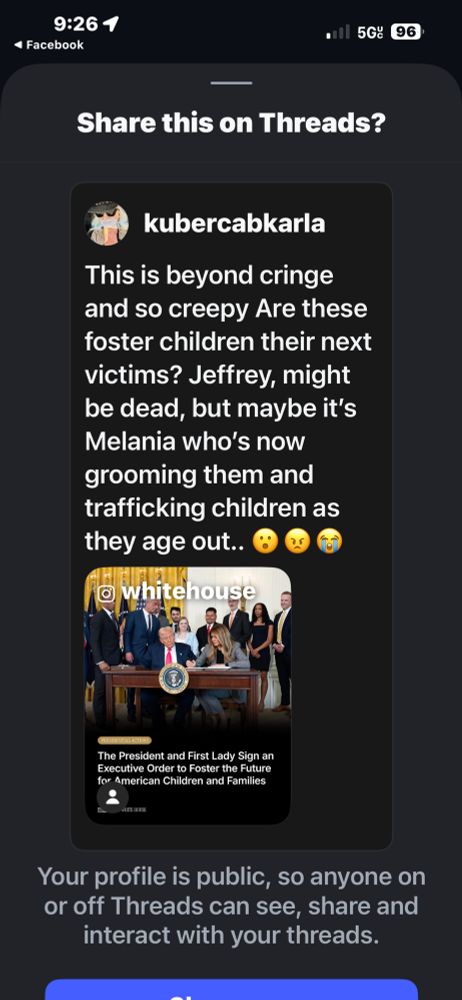The height and width of the screenshot is (1000, 462).
Task: Tap the gold category tag above headline
Action: [x=124, y=740]
